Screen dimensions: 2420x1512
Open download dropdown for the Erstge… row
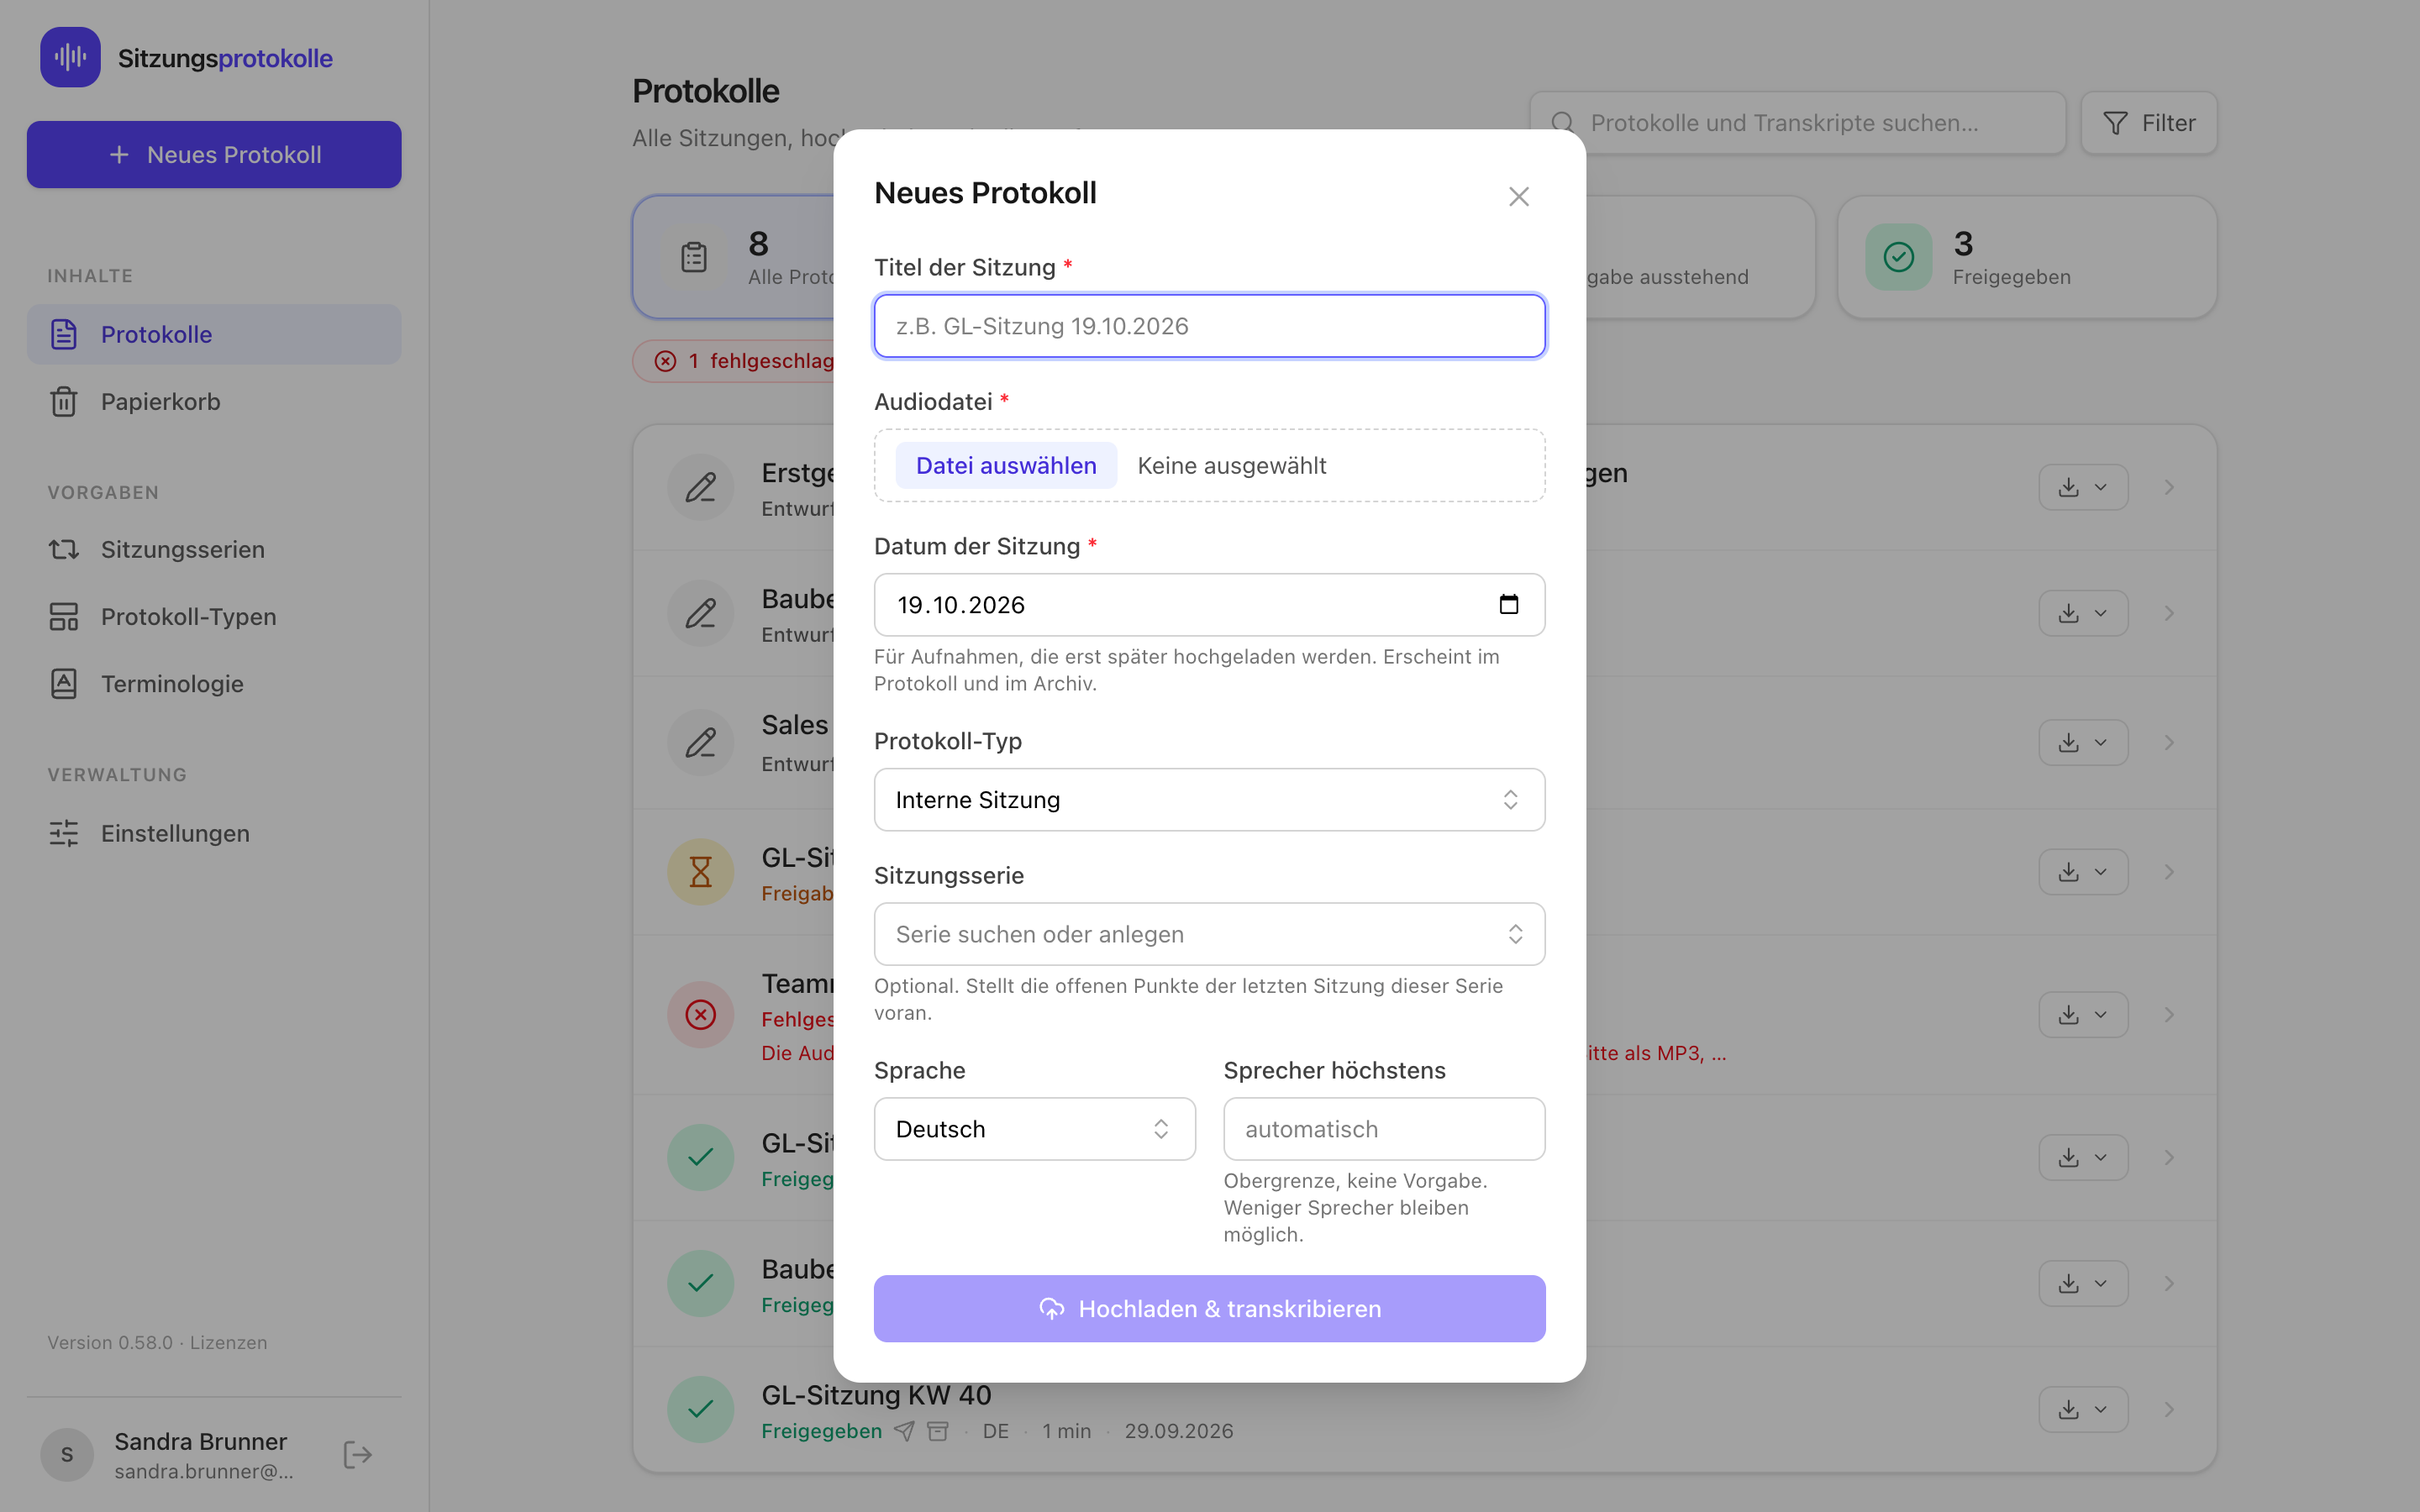tap(2083, 487)
